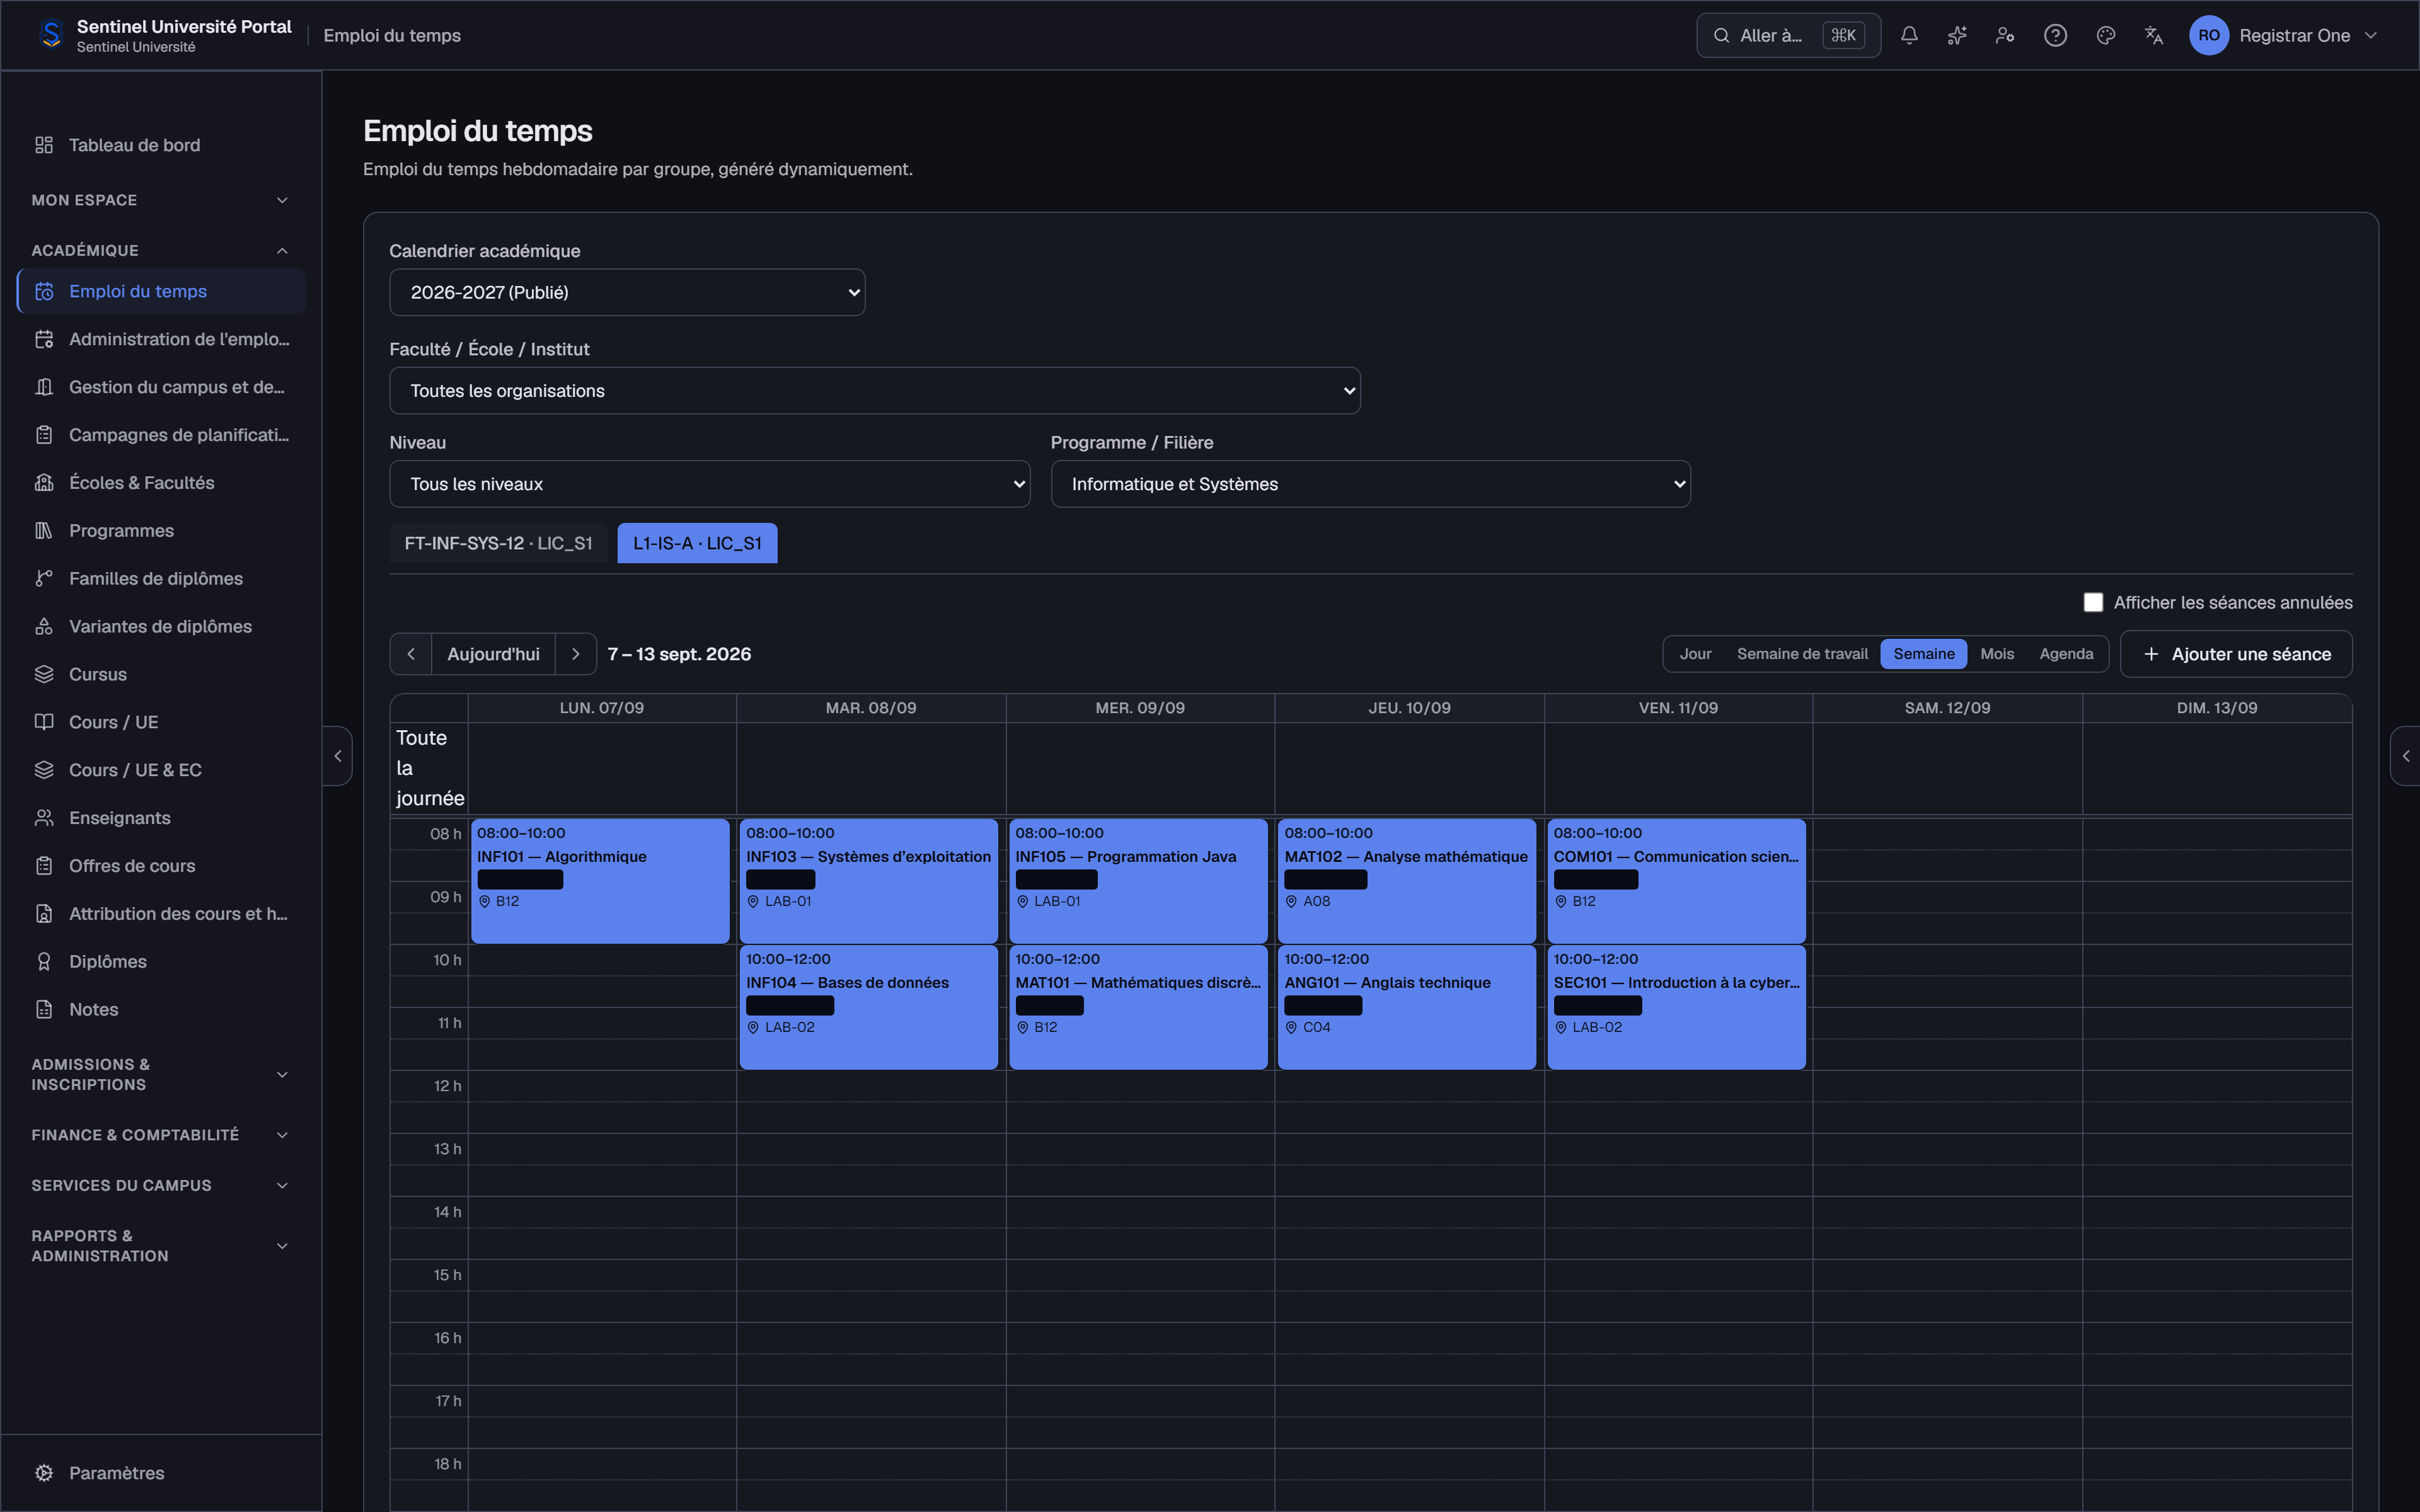This screenshot has height=1512, width=2420.
Task: Open the INF105 — Programmation Java session
Action: point(1138,881)
